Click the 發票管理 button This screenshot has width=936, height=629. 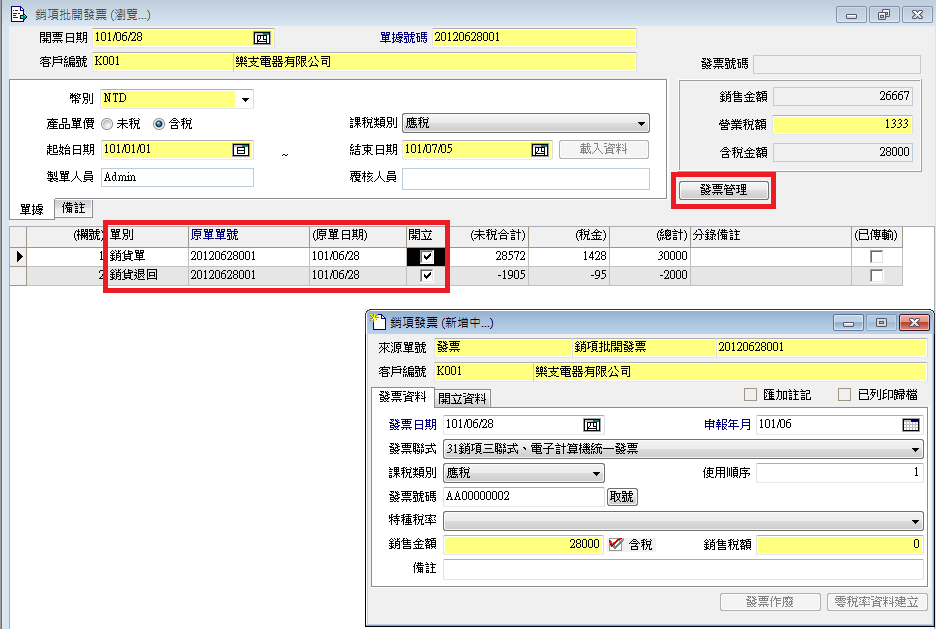pos(723,189)
